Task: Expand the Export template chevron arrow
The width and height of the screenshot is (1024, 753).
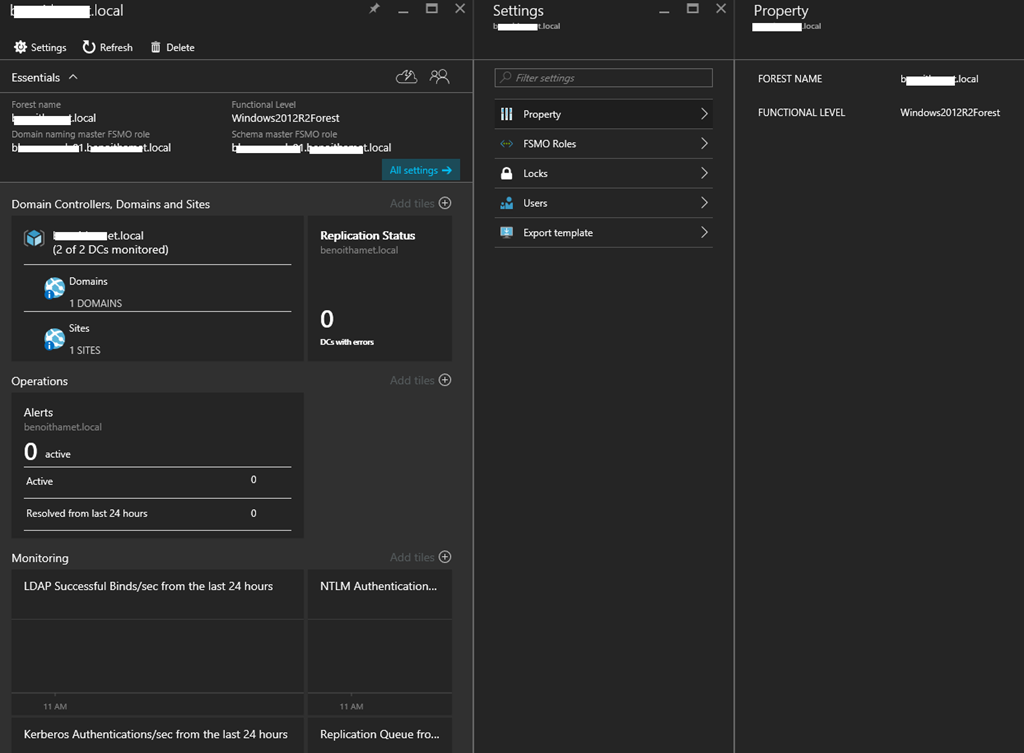Action: coord(704,233)
